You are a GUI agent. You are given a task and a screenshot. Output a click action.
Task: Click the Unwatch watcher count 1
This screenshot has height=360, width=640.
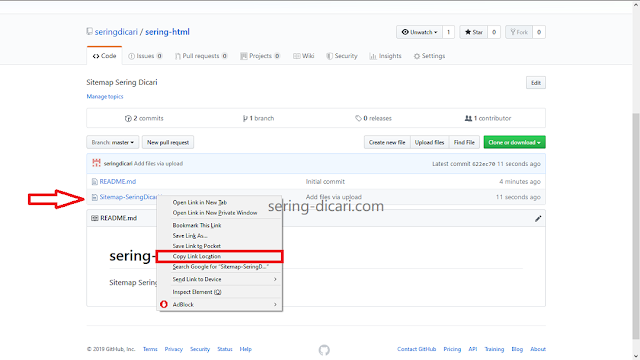click(448, 32)
